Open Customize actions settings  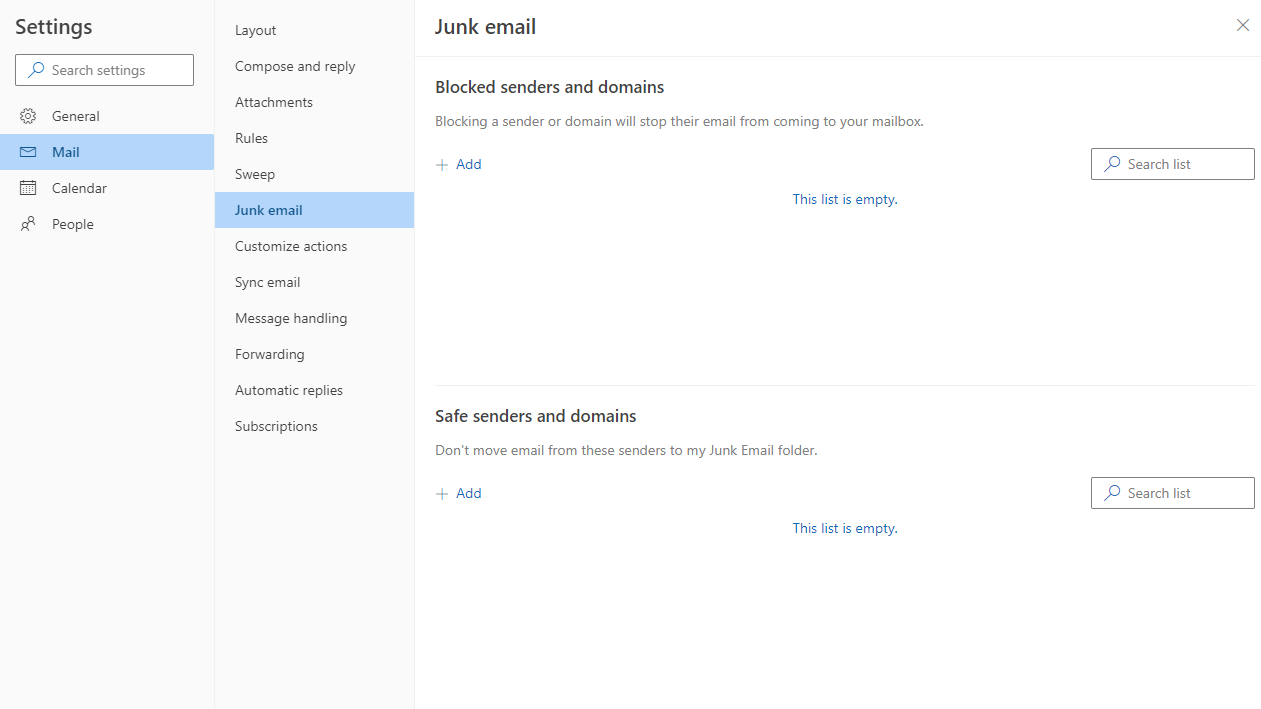(314, 246)
